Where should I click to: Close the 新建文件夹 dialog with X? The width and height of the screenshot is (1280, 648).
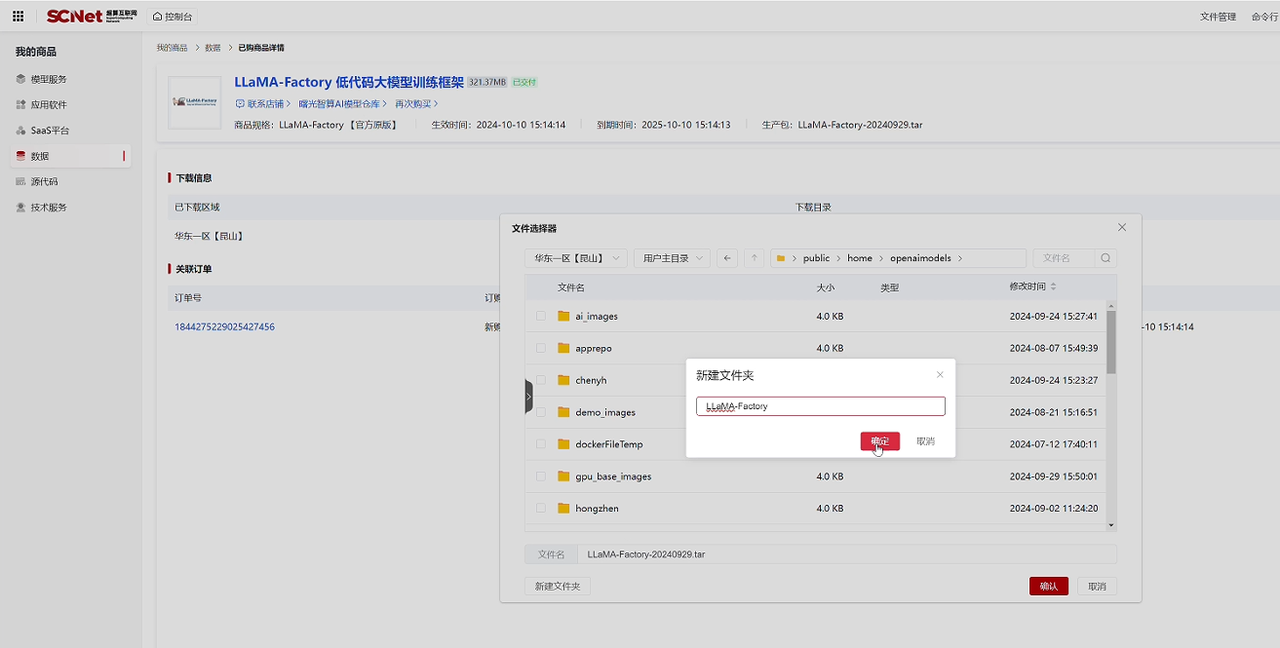click(939, 375)
